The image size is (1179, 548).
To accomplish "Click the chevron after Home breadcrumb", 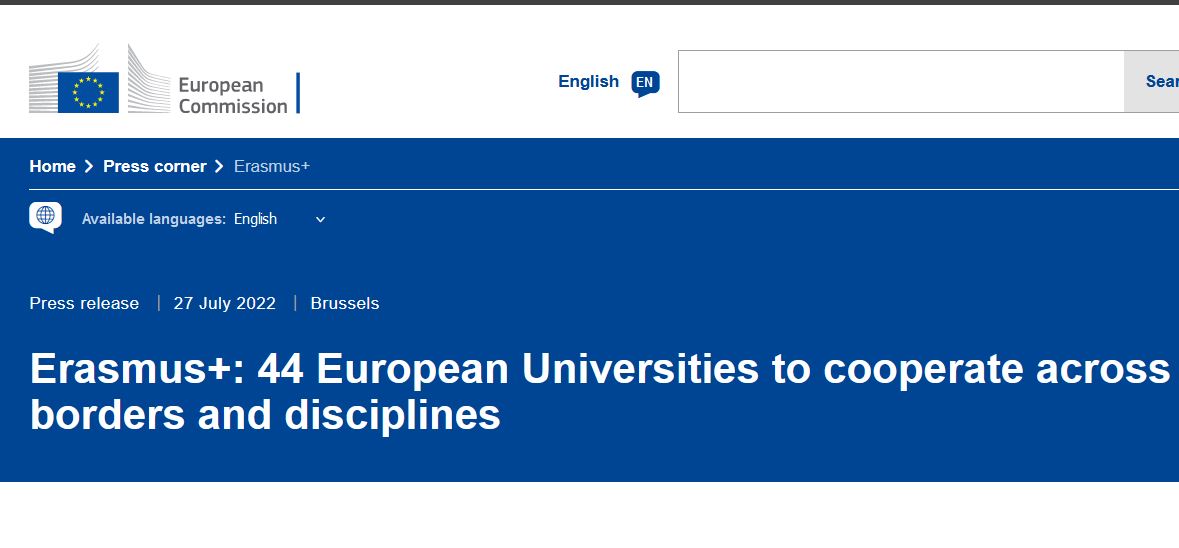I will (x=89, y=167).
